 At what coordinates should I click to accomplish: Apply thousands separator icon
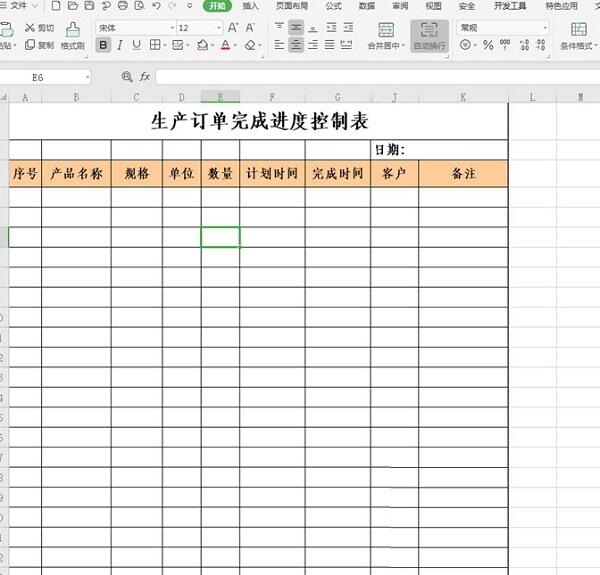coord(505,44)
